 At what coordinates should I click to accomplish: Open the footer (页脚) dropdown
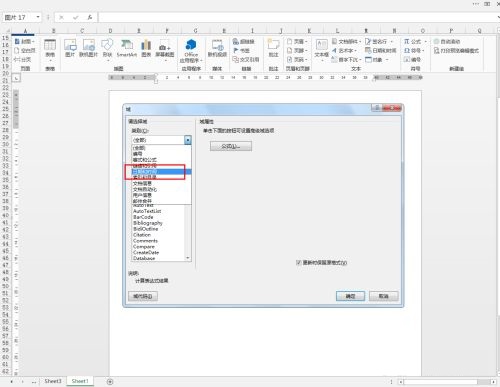click(x=297, y=50)
